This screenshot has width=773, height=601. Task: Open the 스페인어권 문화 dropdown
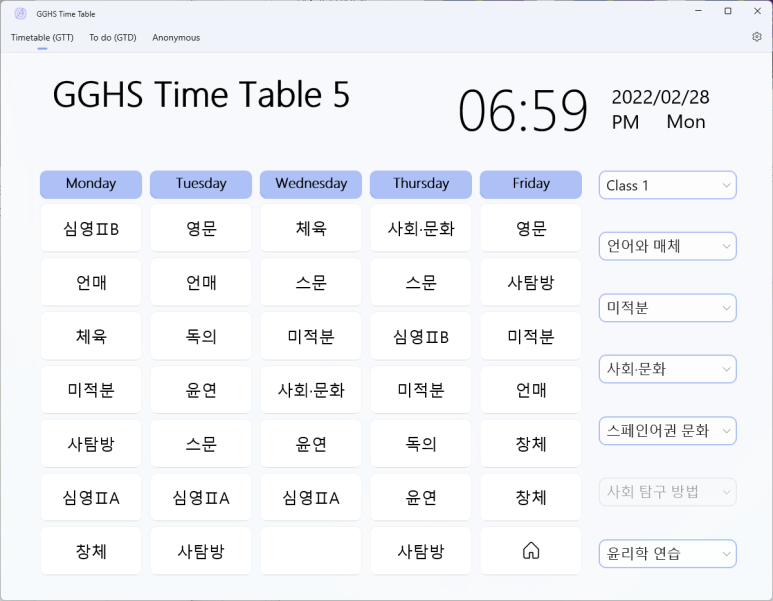click(668, 430)
